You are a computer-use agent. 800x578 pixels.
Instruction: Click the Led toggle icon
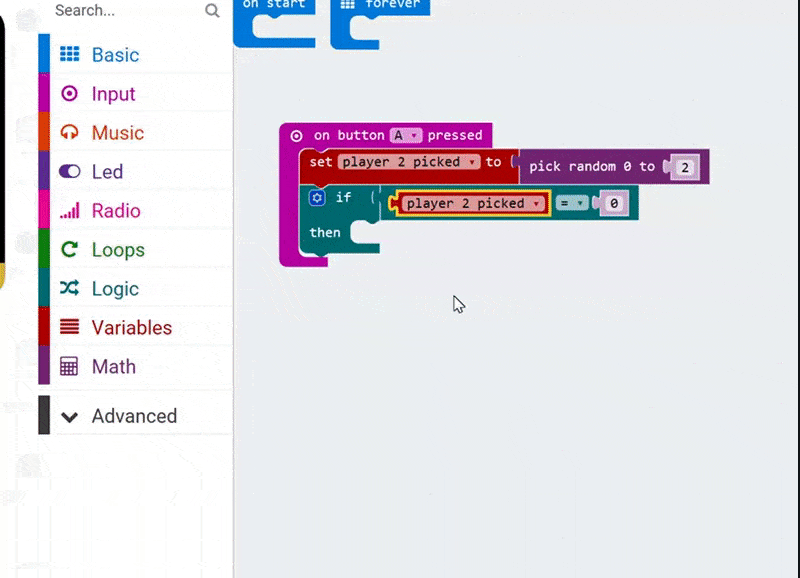click(69, 172)
